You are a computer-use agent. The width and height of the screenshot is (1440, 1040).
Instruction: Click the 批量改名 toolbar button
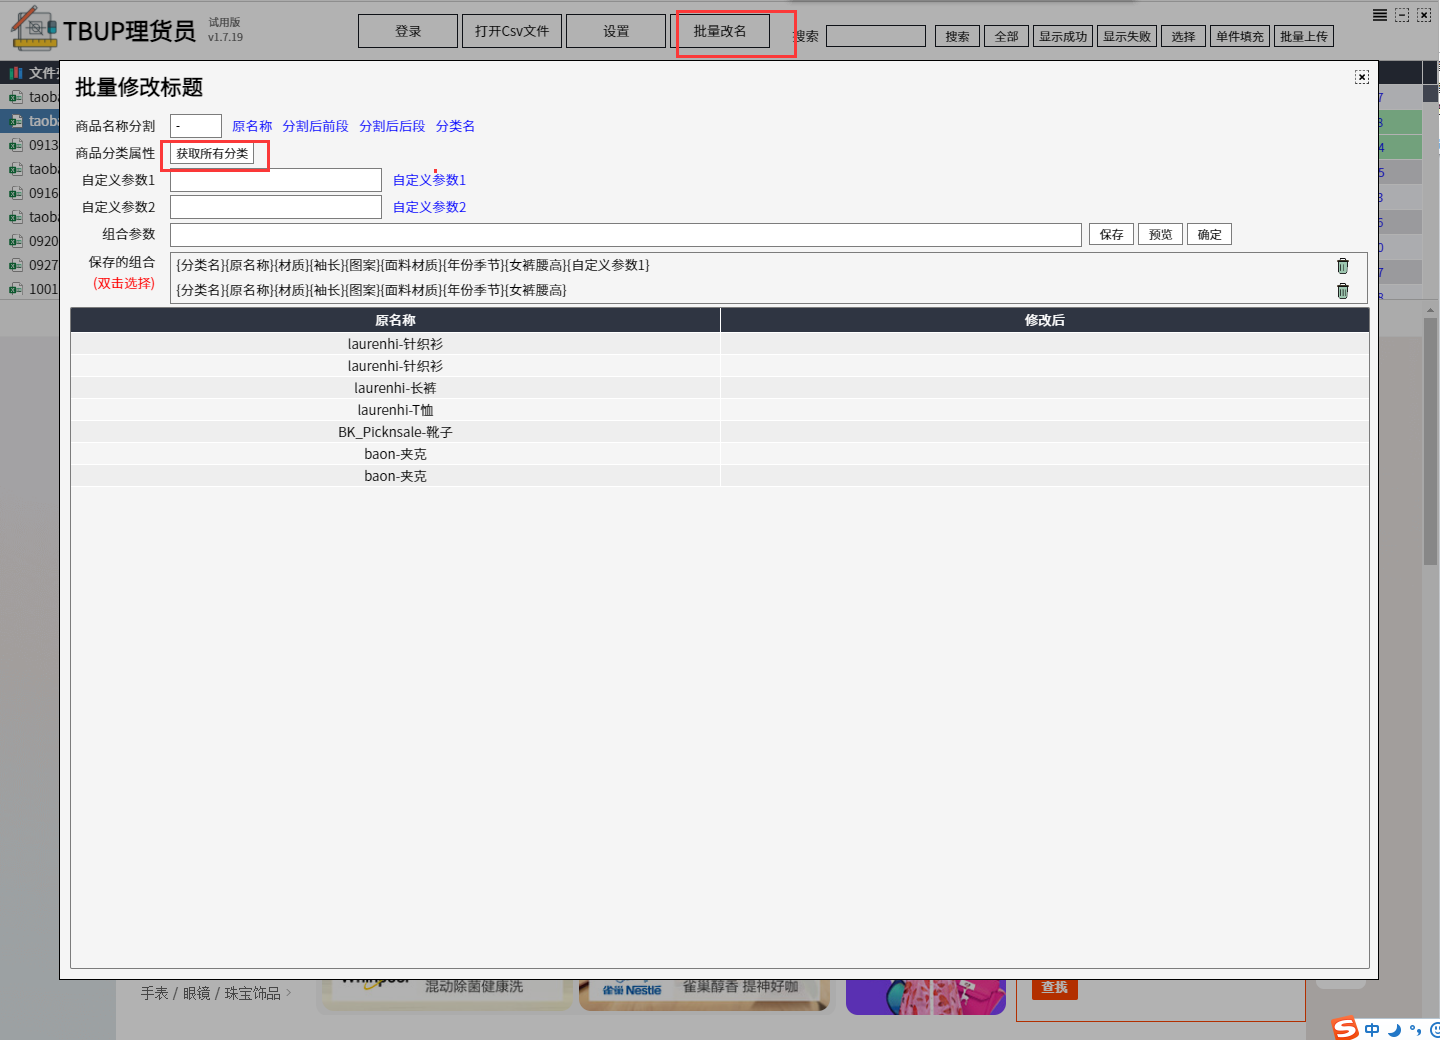click(x=720, y=31)
